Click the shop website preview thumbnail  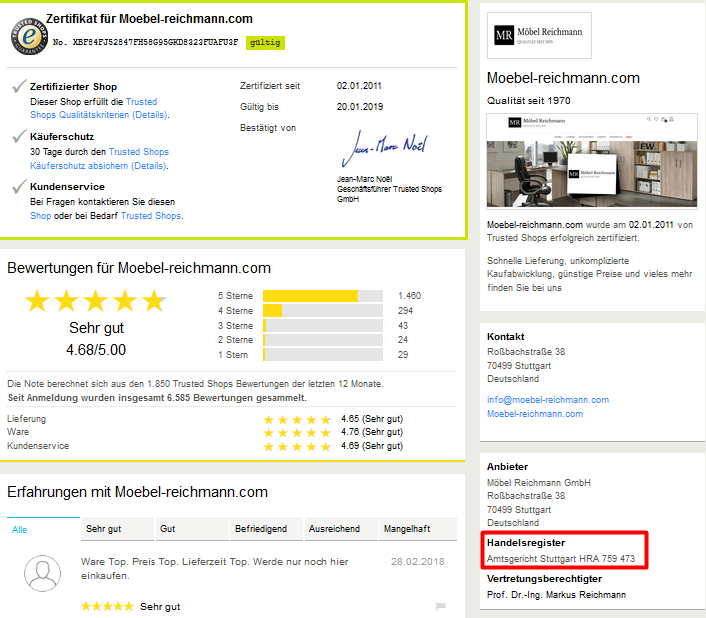tap(592, 162)
